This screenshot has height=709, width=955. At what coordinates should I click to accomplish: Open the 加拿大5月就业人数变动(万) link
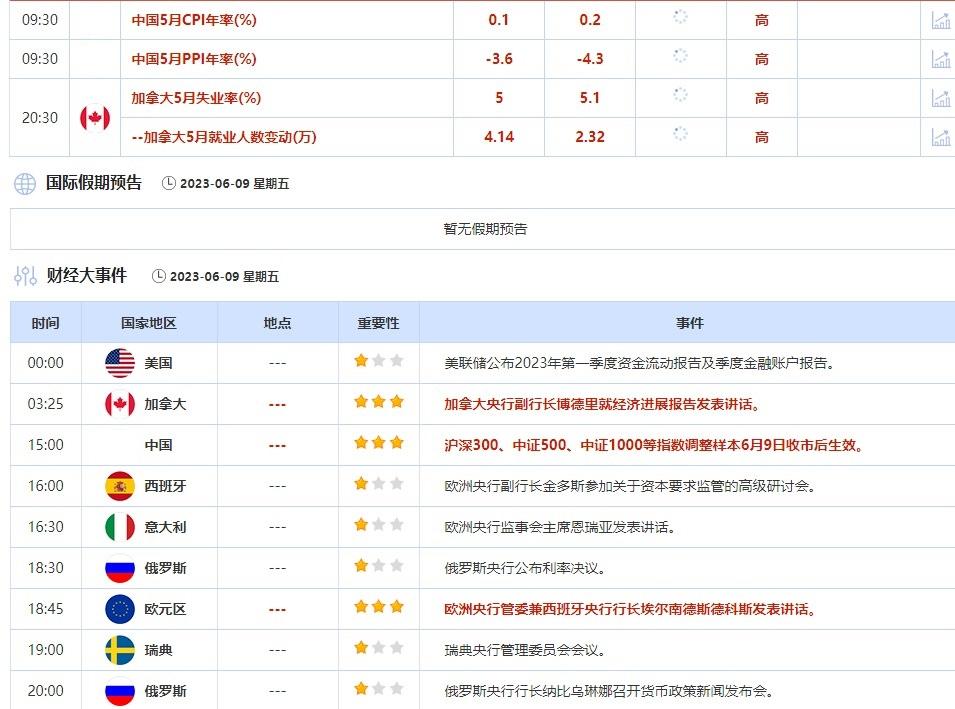[224, 137]
